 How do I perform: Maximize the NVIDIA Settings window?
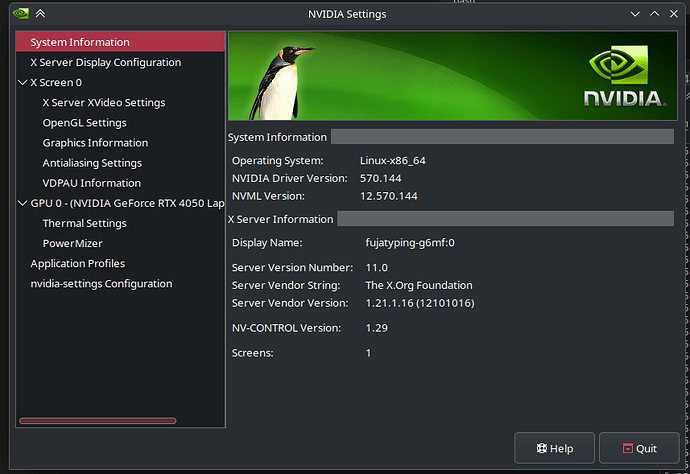[x=654, y=14]
